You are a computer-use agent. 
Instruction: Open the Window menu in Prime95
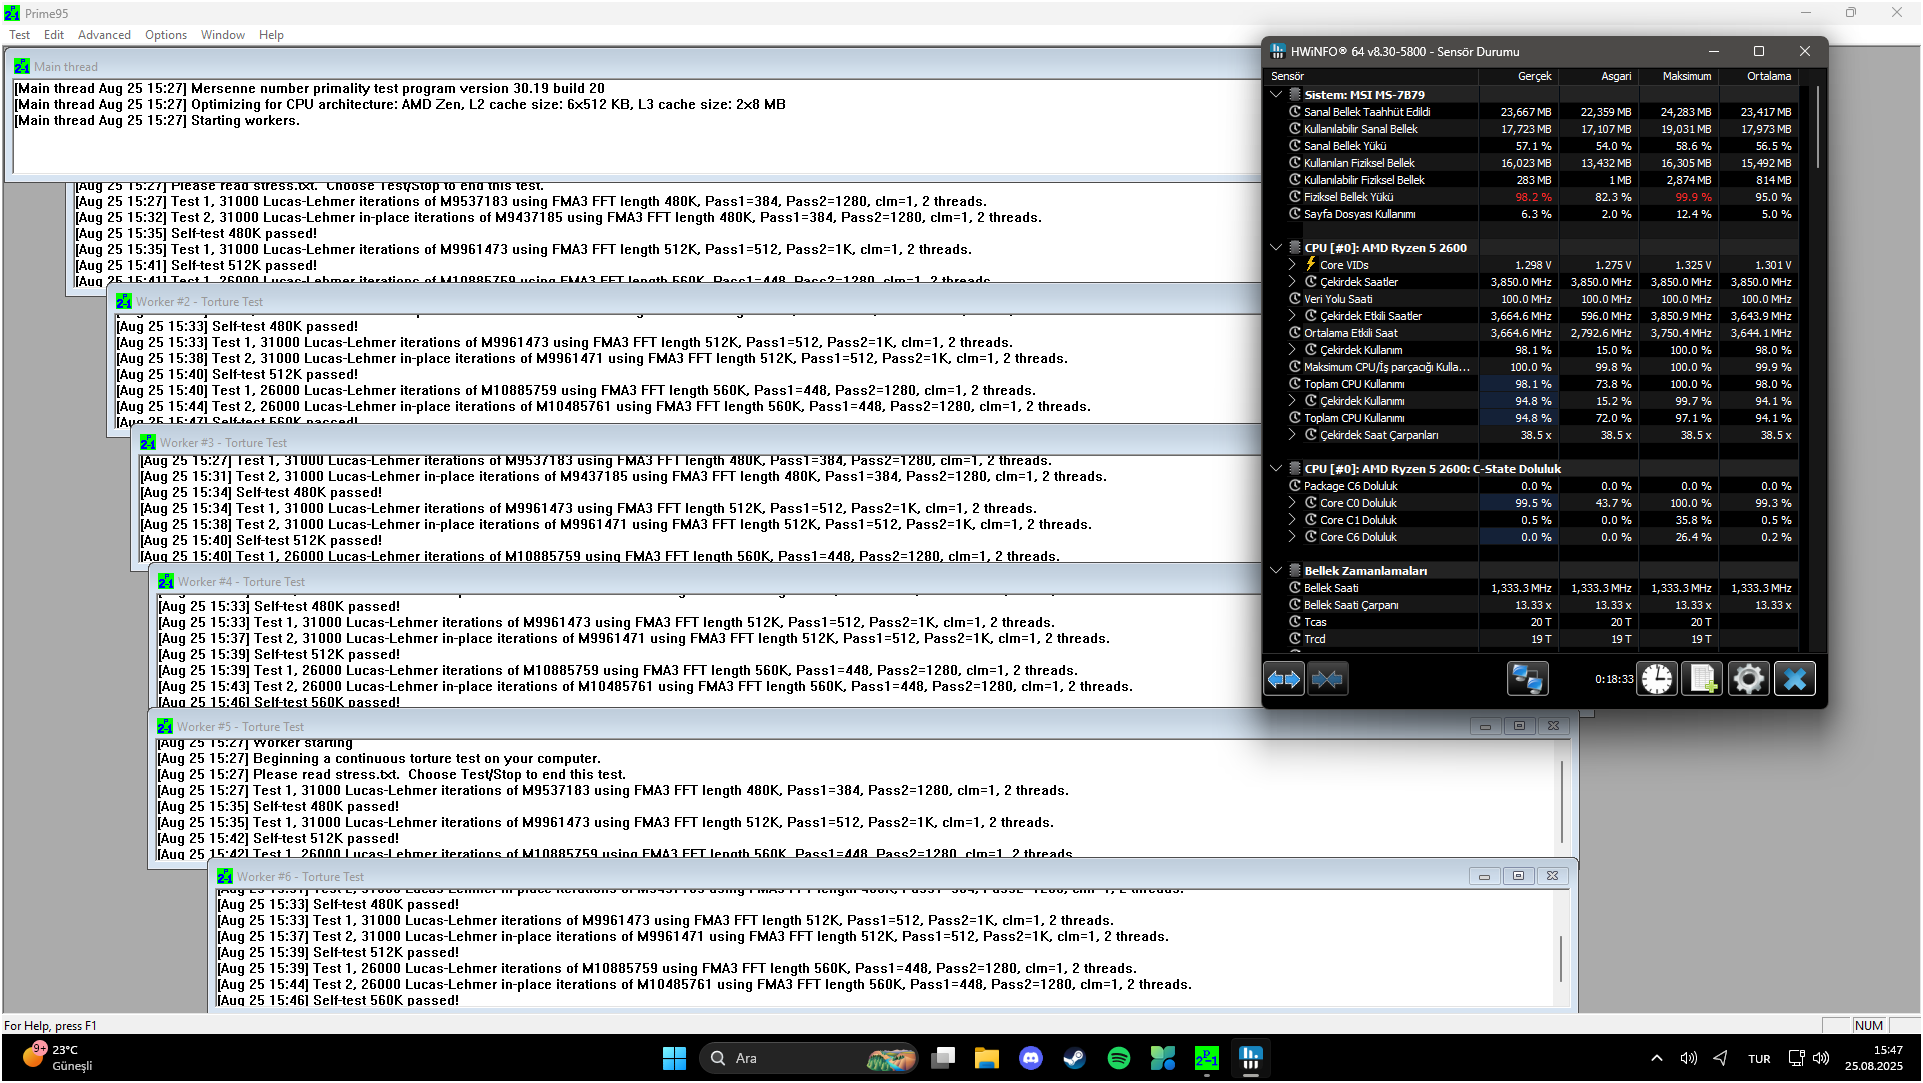coord(222,35)
